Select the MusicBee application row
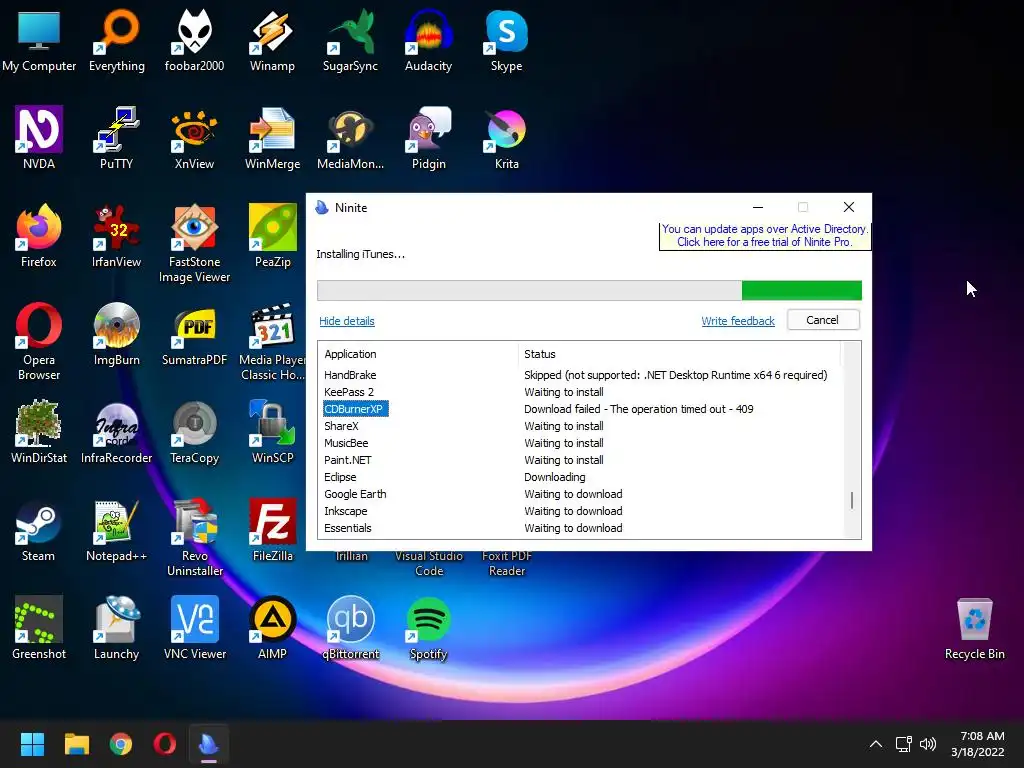1024x768 pixels. pyautogui.click(x=582, y=443)
